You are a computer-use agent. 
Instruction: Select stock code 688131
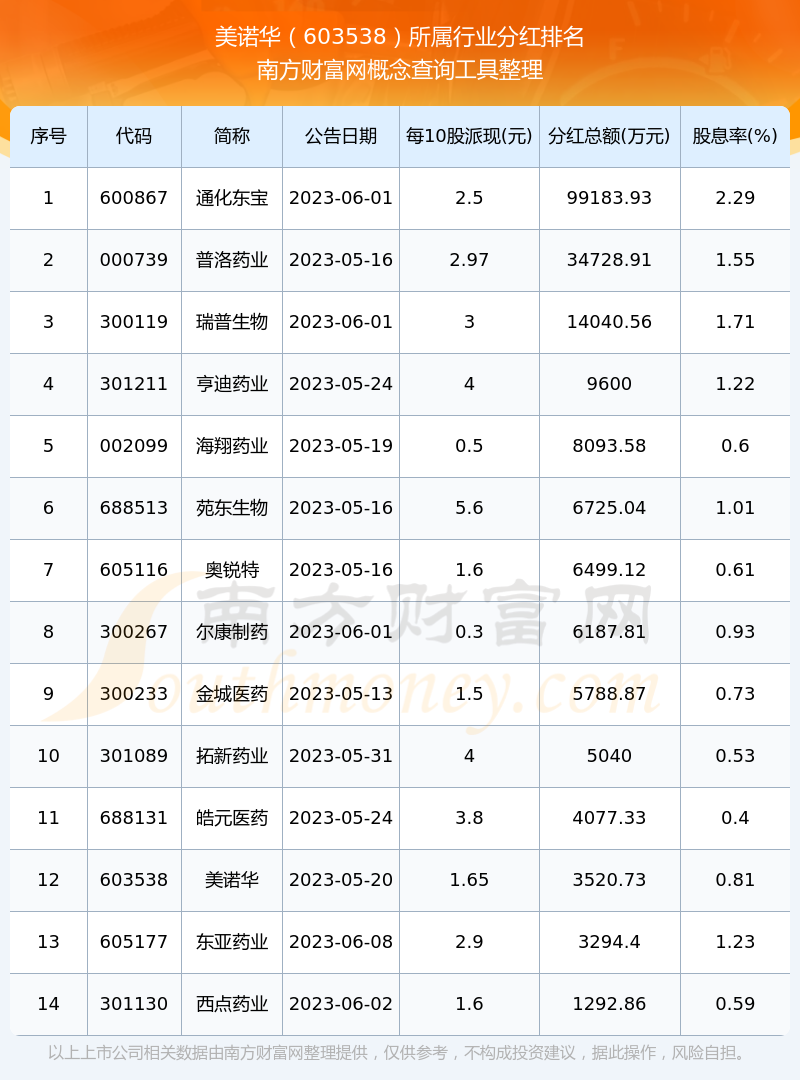click(x=134, y=818)
